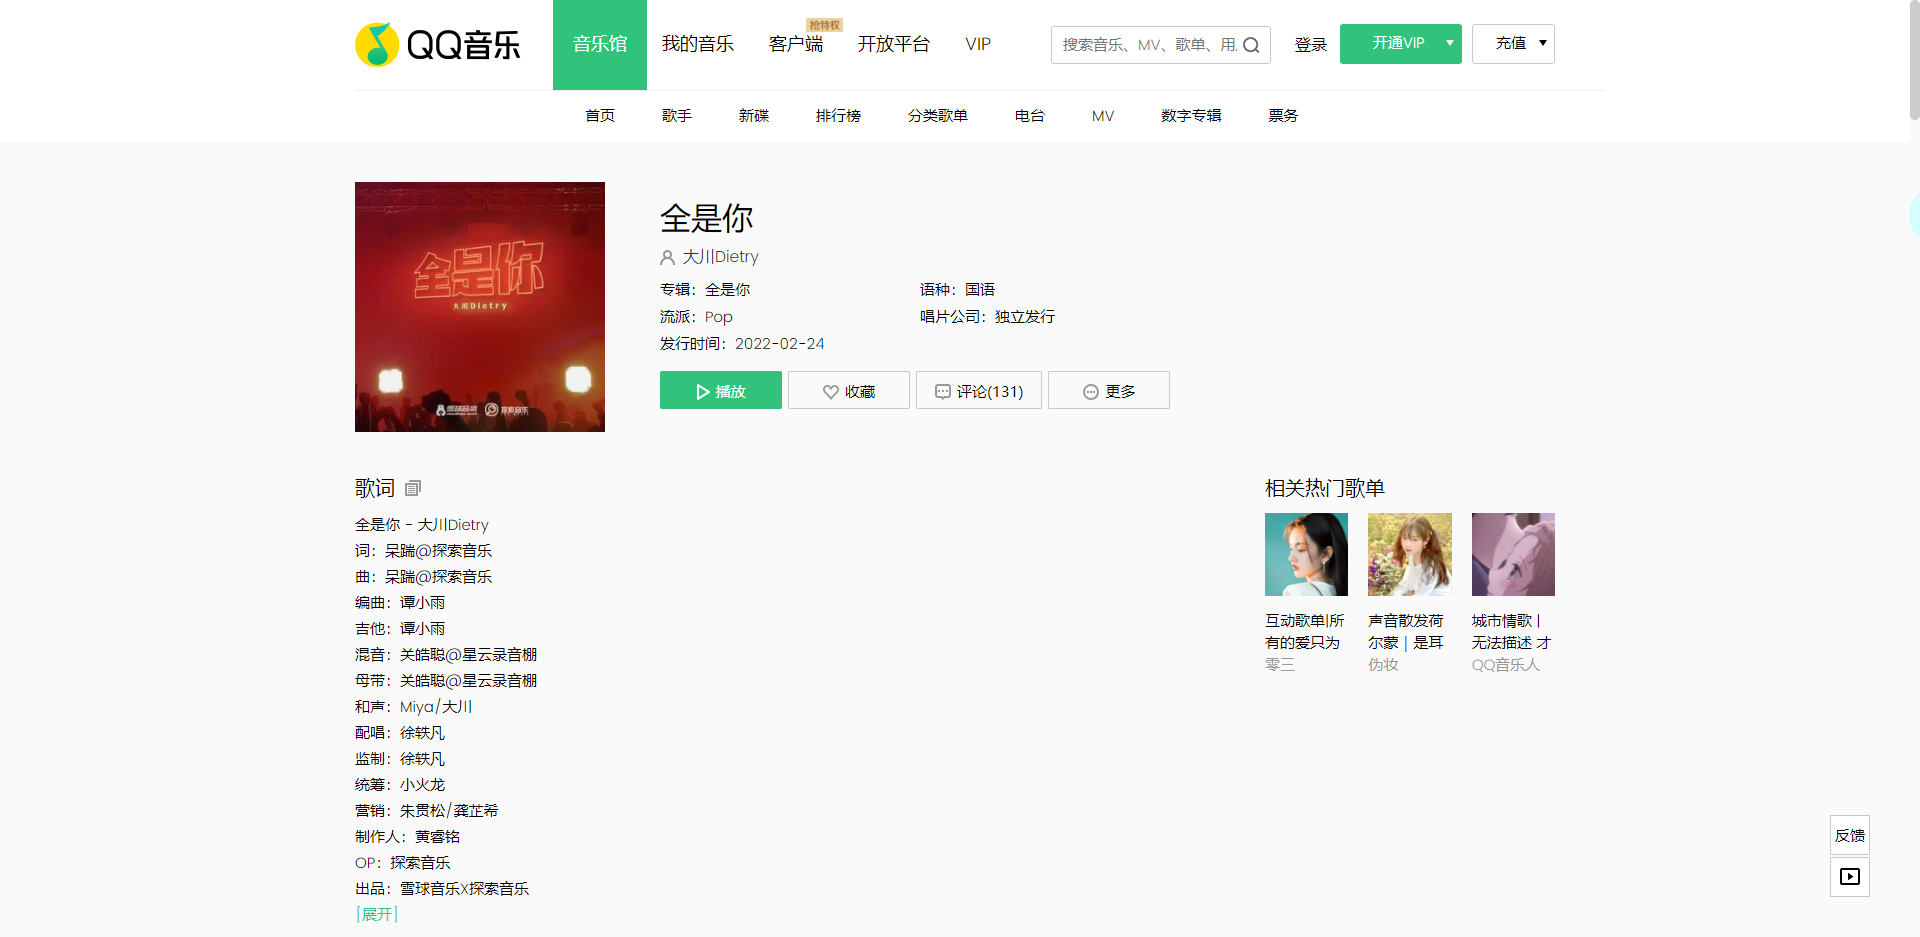Open the 充值 dropdown menu

1513,43
